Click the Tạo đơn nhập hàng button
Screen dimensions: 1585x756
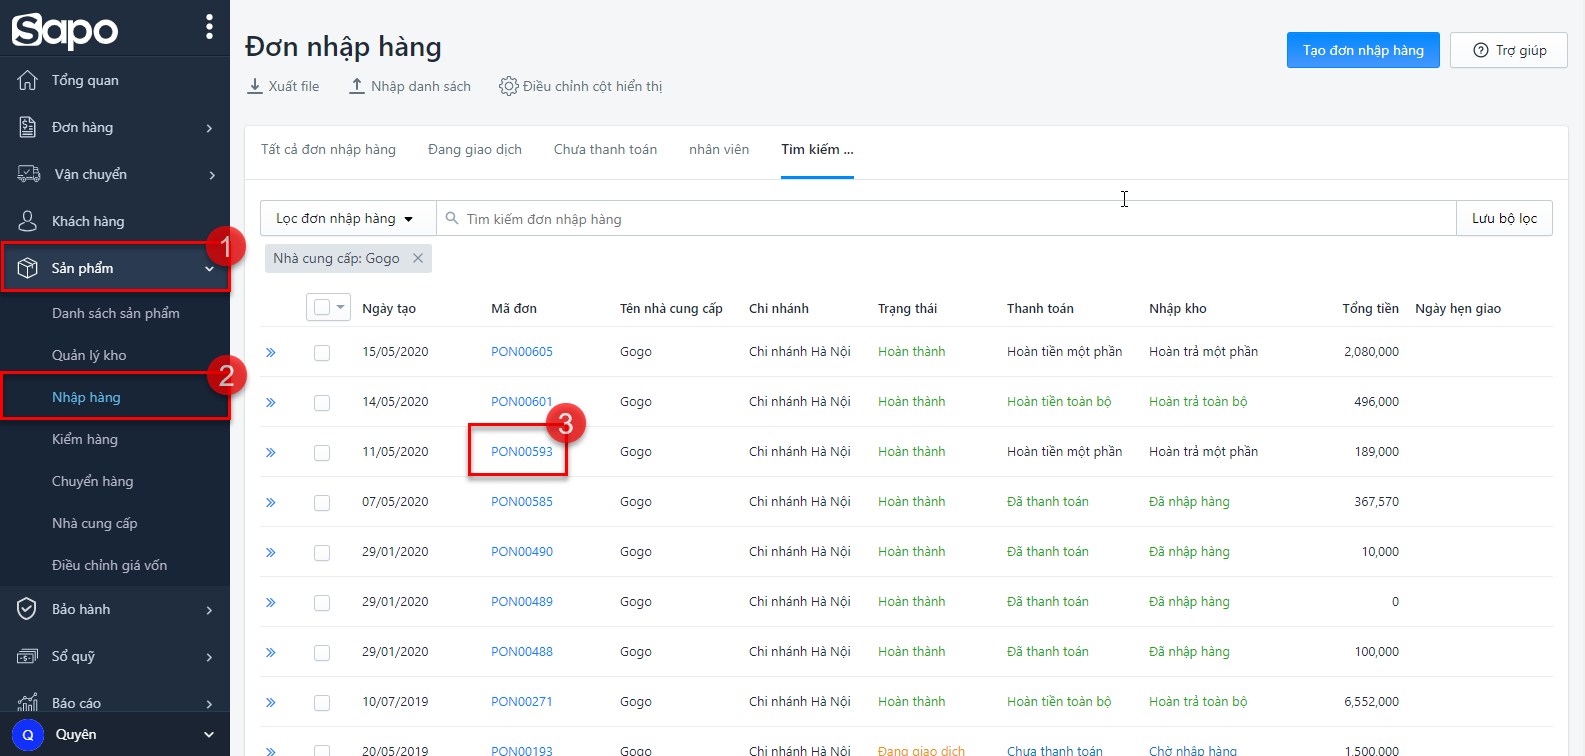coord(1362,50)
